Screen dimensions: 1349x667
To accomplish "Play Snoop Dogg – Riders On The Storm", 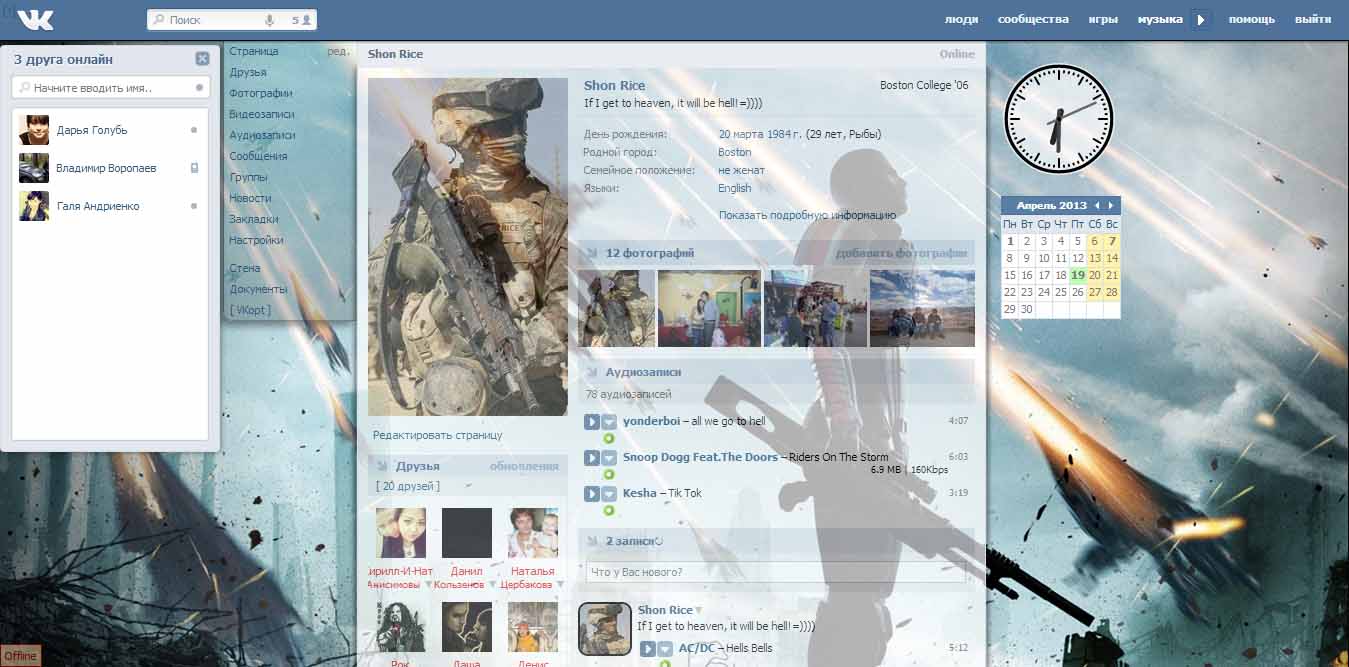I will point(591,458).
